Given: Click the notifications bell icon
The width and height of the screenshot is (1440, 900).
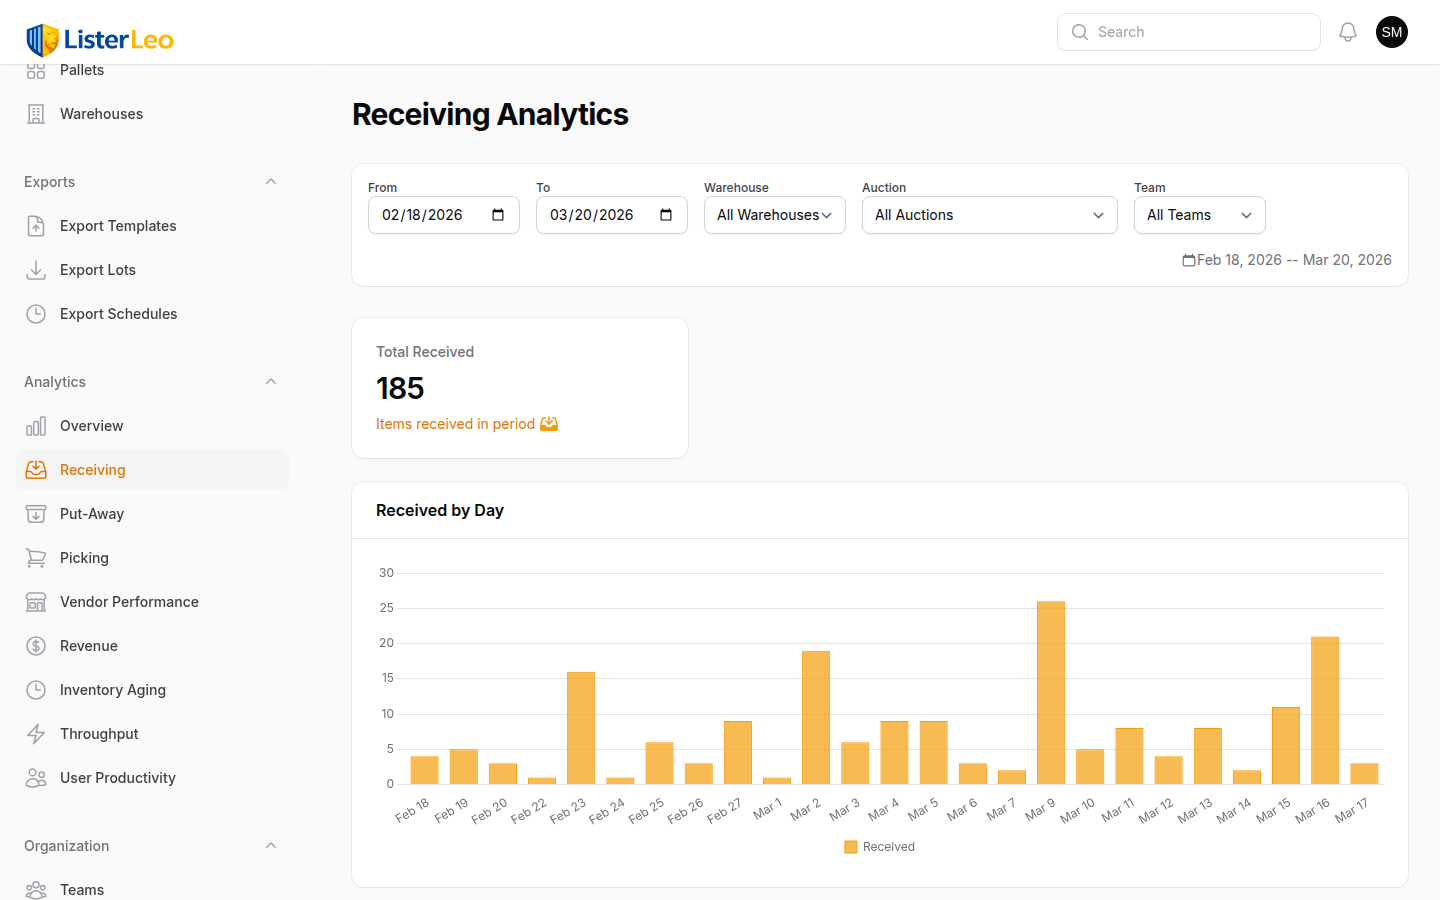Looking at the screenshot, I should click(x=1348, y=32).
